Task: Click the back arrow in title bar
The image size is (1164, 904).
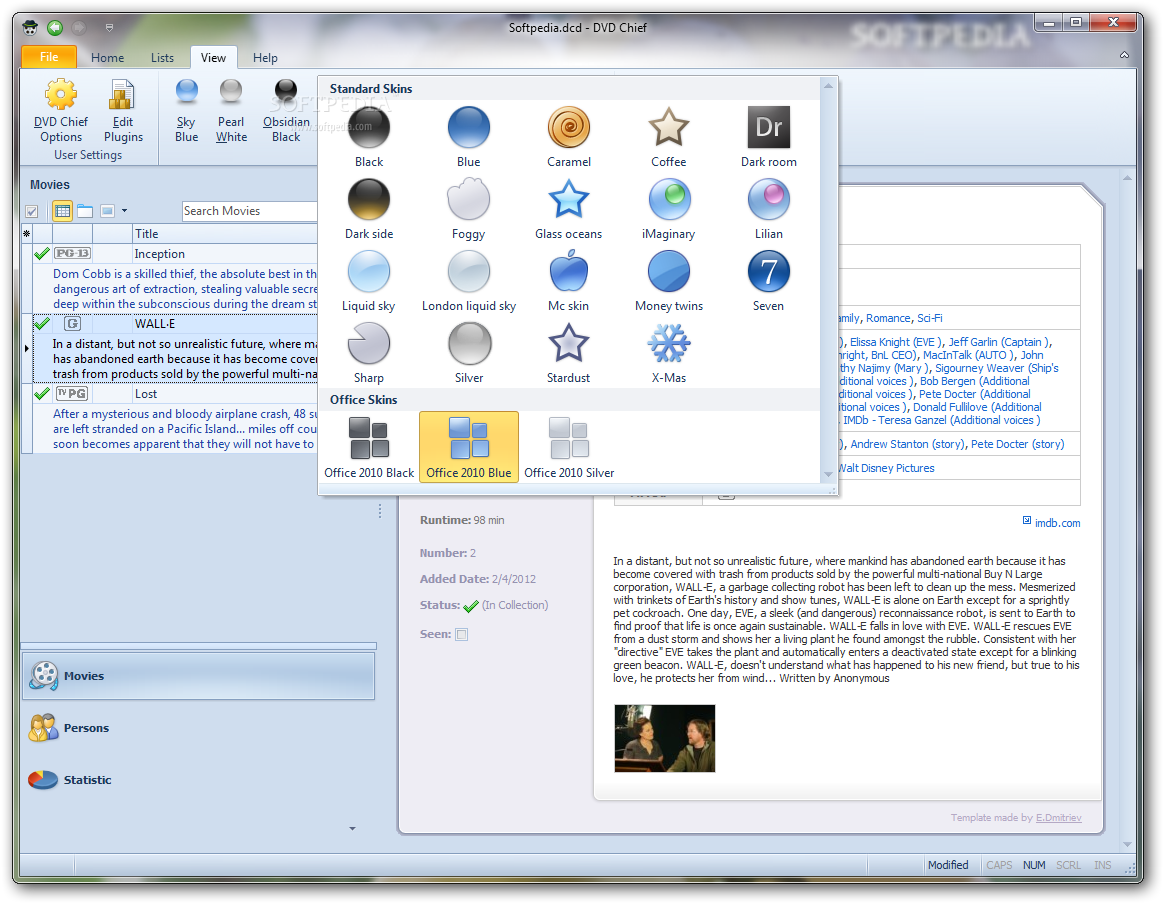Action: pos(55,27)
